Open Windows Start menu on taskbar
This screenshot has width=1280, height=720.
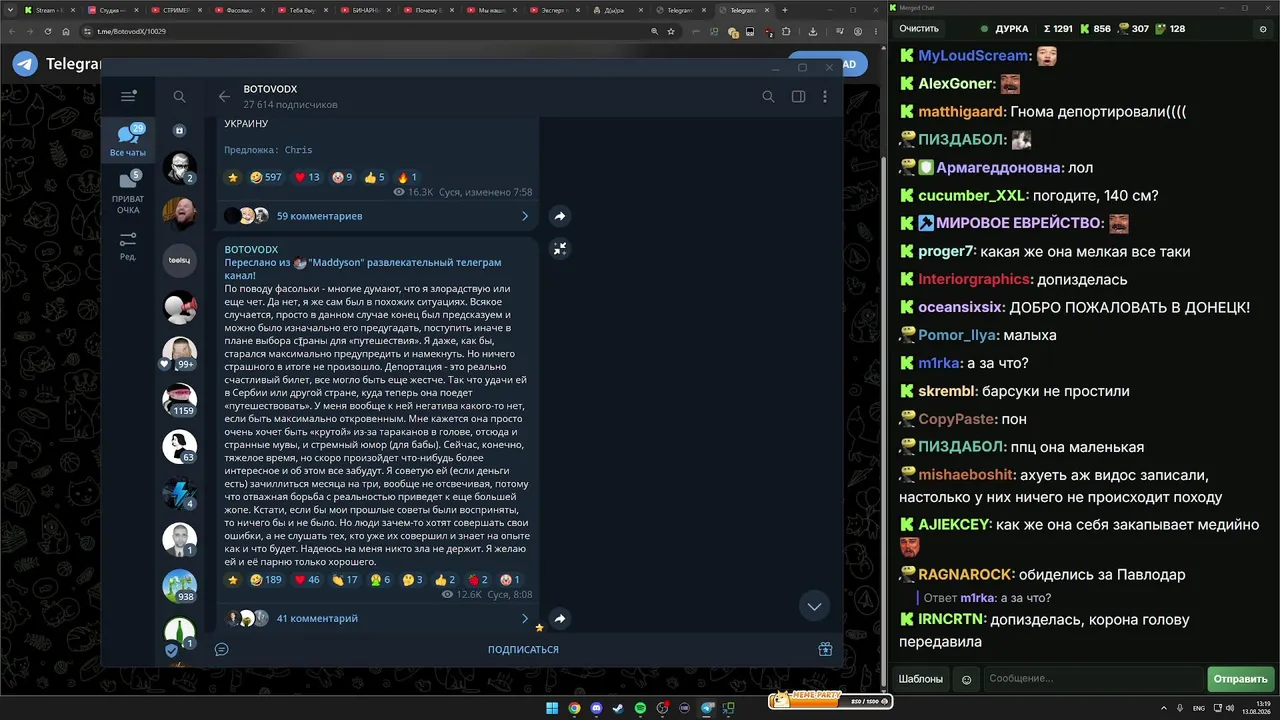[x=551, y=708]
